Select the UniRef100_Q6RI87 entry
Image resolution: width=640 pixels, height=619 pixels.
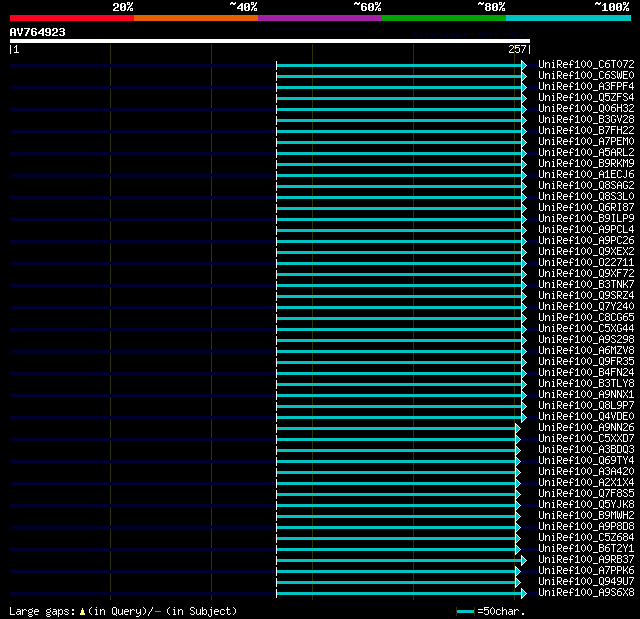click(586, 208)
